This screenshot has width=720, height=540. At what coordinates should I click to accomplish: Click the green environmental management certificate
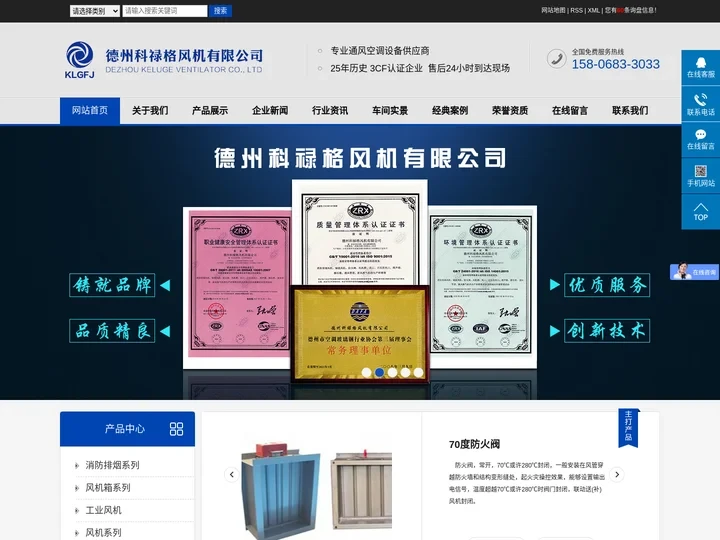point(482,285)
